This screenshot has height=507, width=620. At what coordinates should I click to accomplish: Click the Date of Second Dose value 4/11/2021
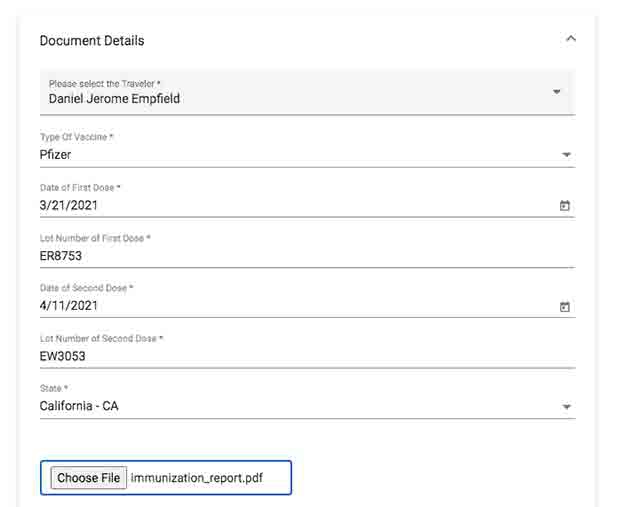69,306
